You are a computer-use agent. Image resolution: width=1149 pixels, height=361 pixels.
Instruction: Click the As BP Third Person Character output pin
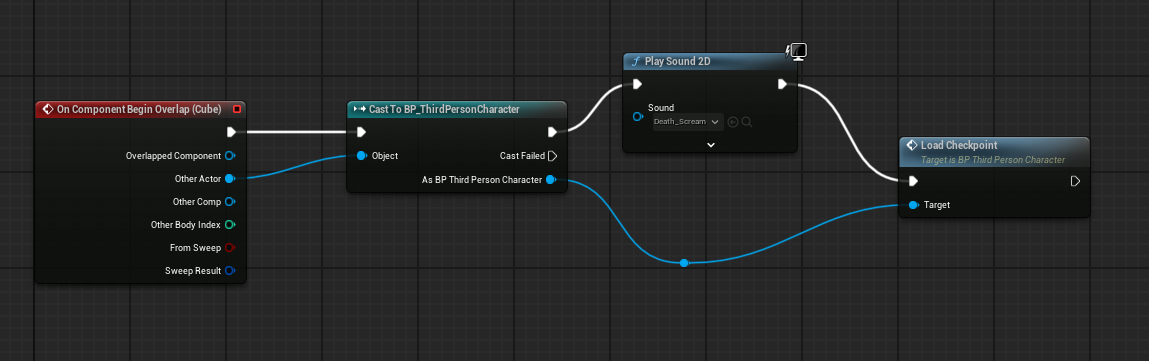pyautogui.click(x=551, y=179)
